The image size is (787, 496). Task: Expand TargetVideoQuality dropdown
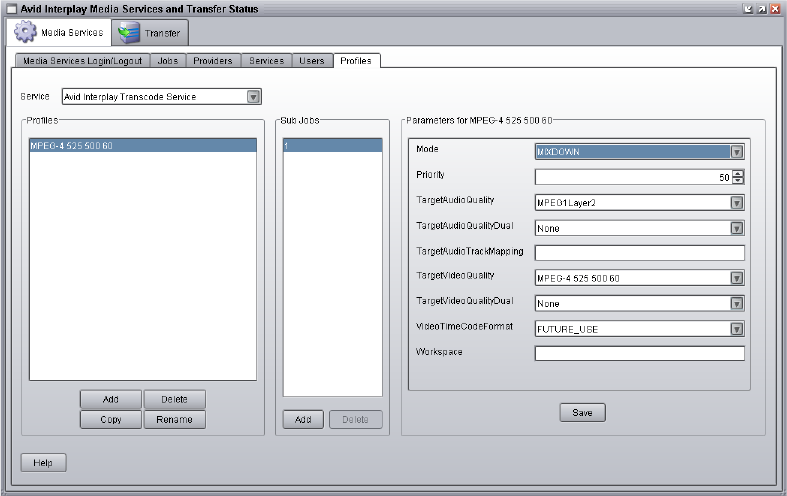[x=736, y=278]
